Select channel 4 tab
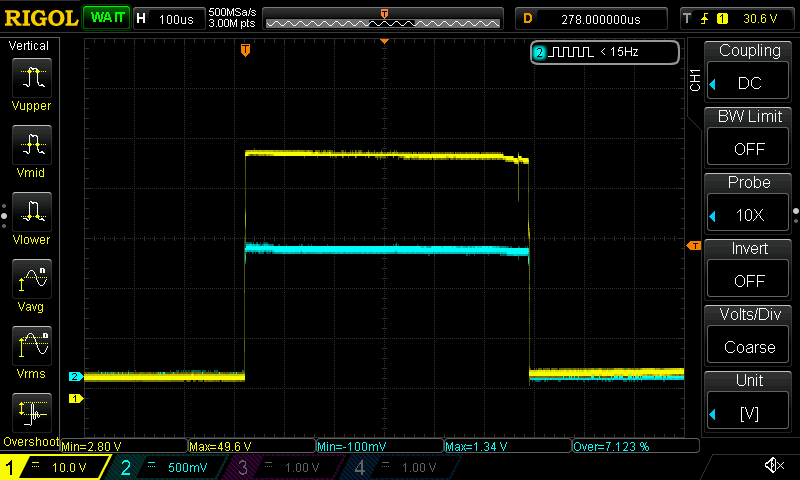 401,467
